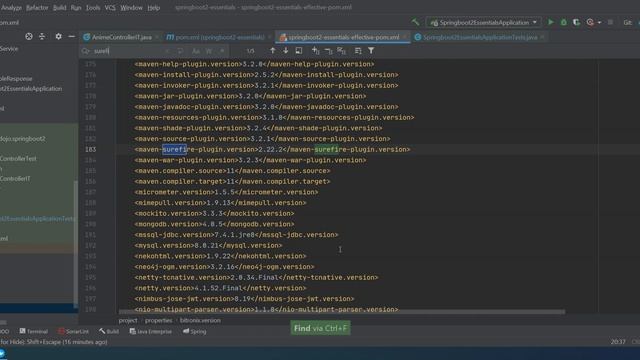The width and height of the screenshot is (640, 360).
Task: Open the find filter funnel icon
Action: pyautogui.click(x=371, y=51)
